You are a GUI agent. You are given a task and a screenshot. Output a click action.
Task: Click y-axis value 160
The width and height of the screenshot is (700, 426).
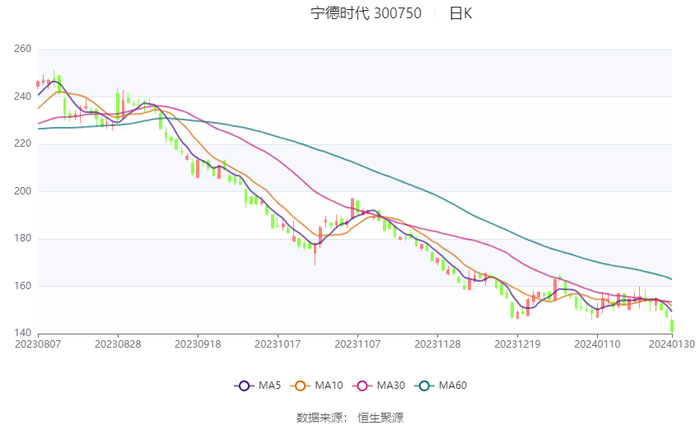(23, 286)
